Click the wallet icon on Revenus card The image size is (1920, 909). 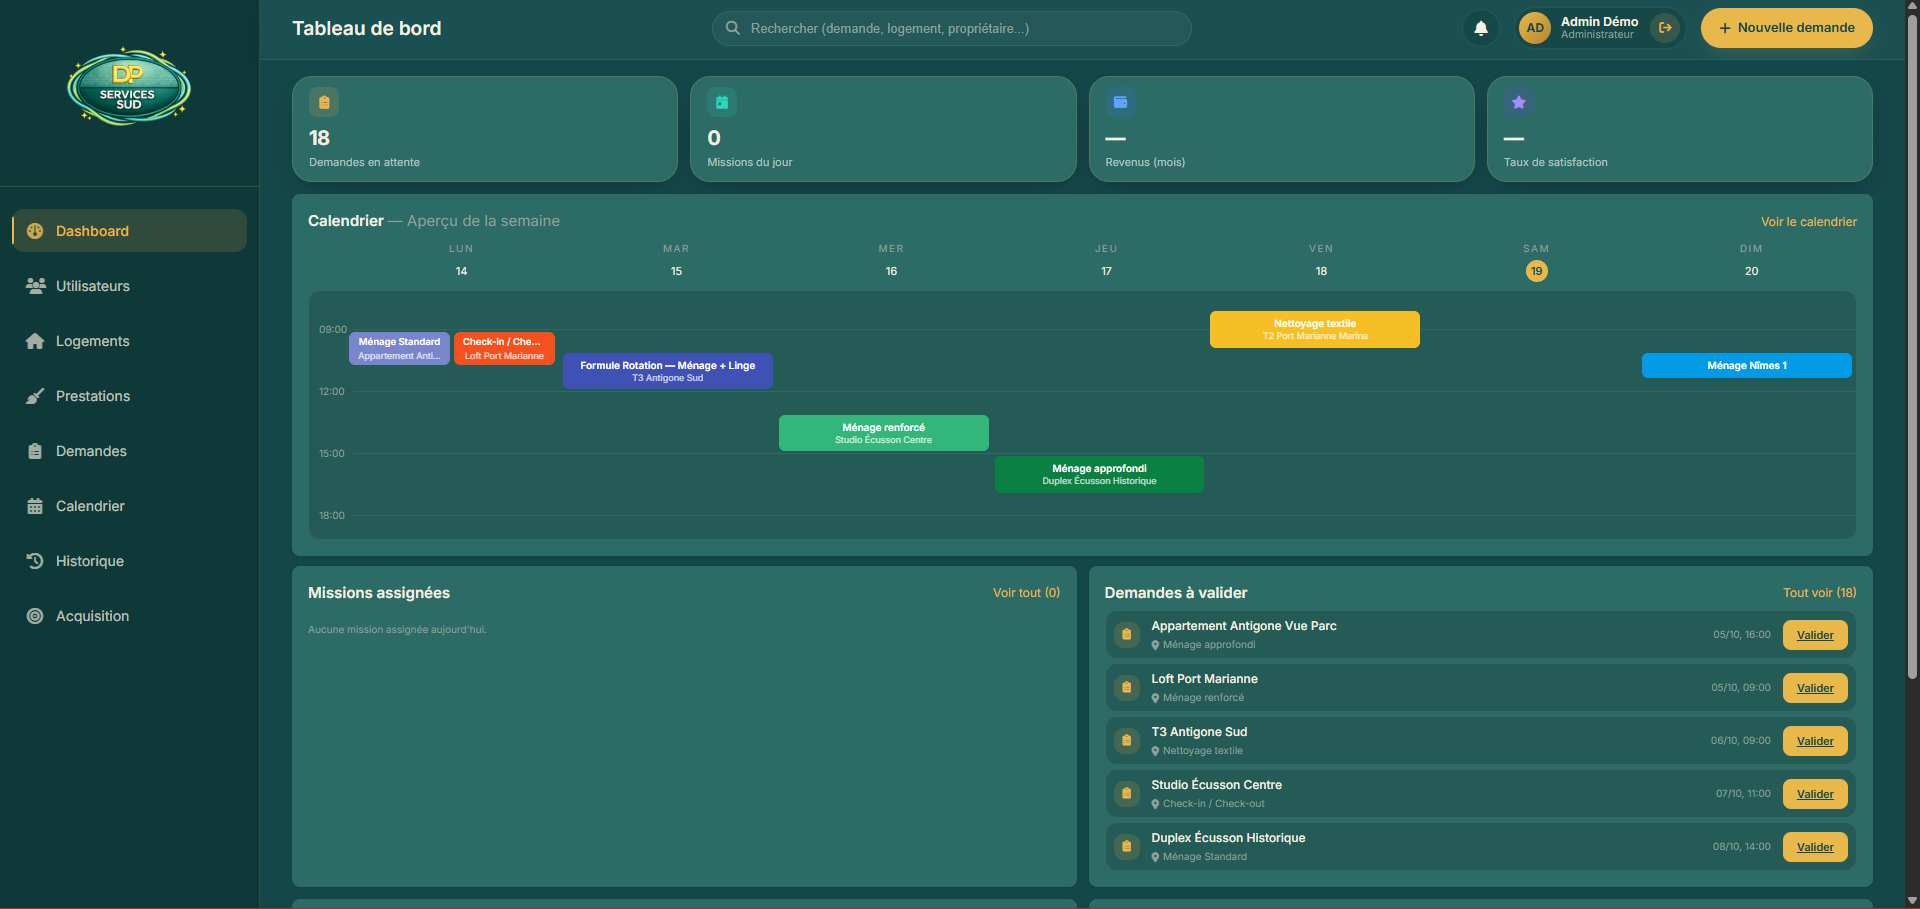[1120, 102]
